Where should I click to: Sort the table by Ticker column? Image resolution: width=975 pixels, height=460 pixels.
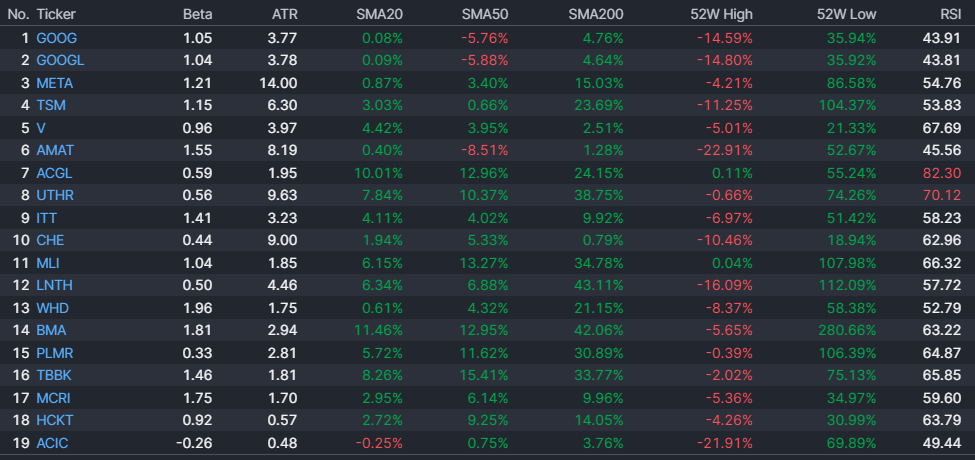56,15
